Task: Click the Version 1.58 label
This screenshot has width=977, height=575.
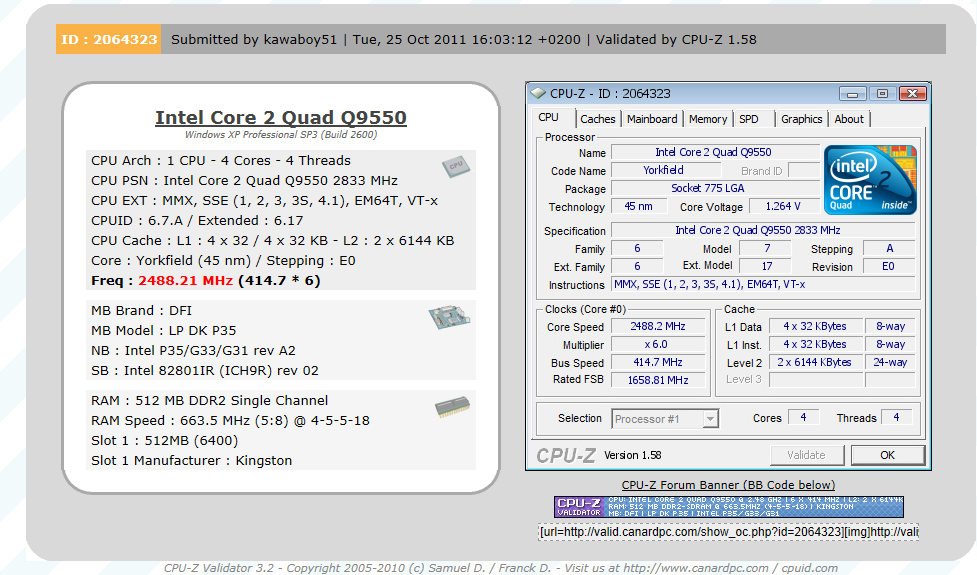Action: point(632,455)
